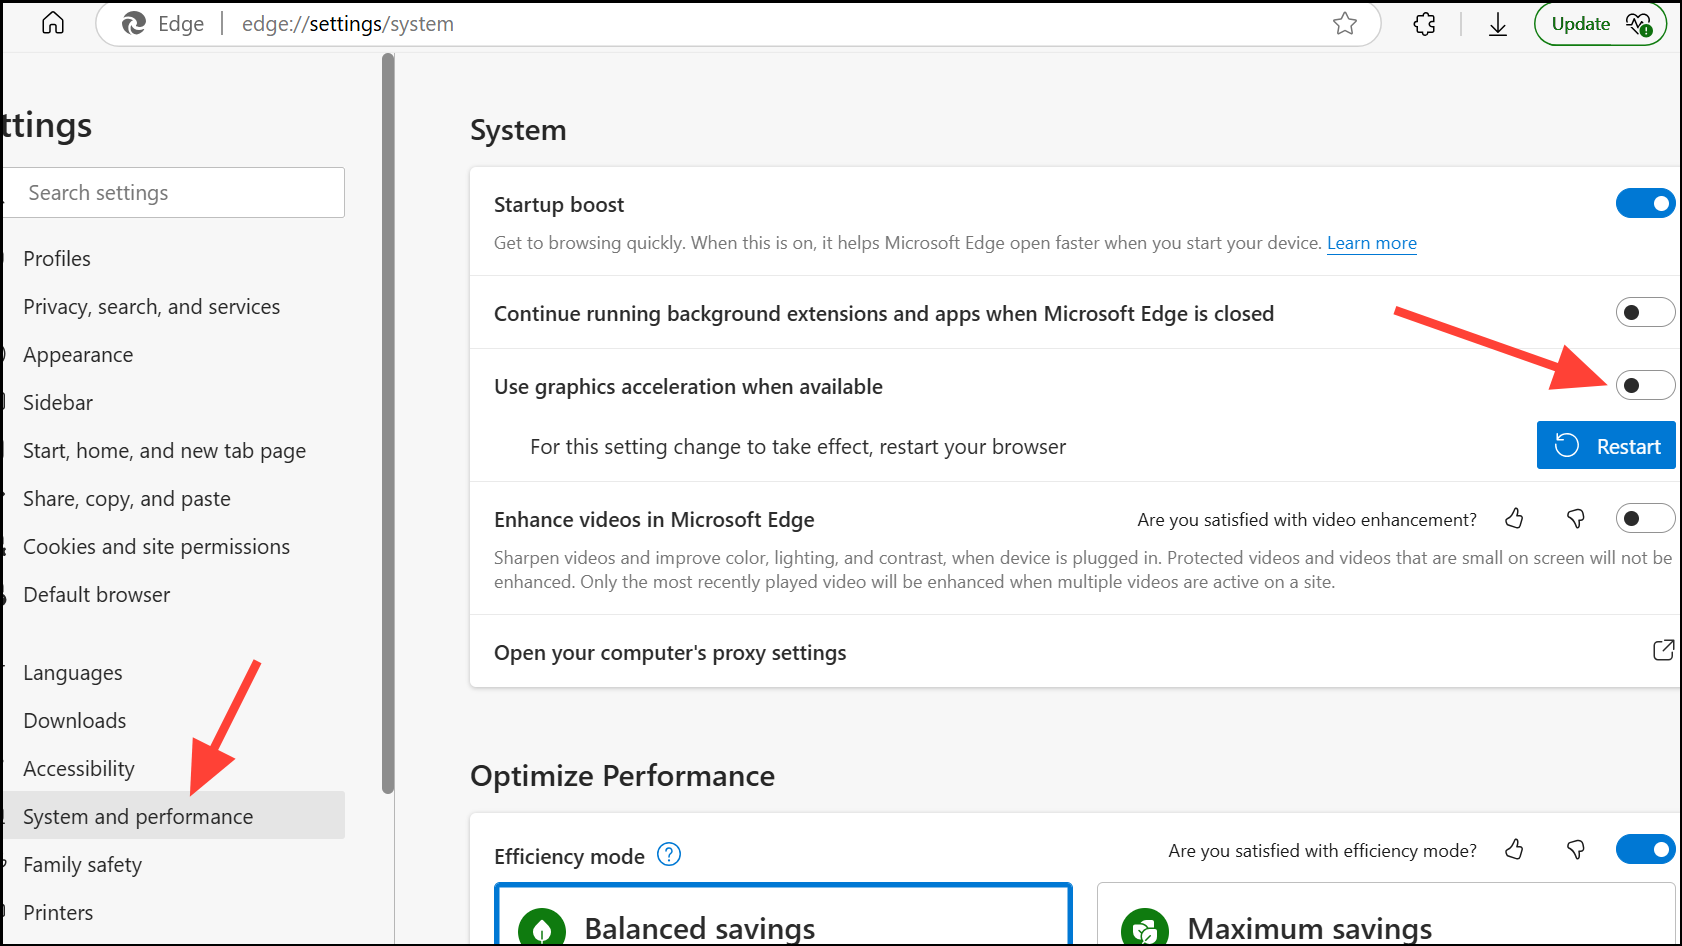Go to the Appearance settings section

click(78, 355)
